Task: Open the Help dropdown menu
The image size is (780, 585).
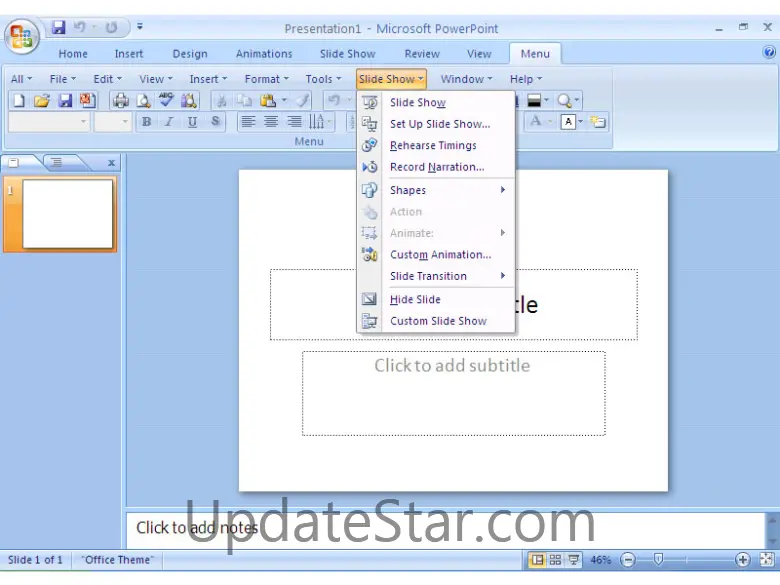Action: pos(526,79)
